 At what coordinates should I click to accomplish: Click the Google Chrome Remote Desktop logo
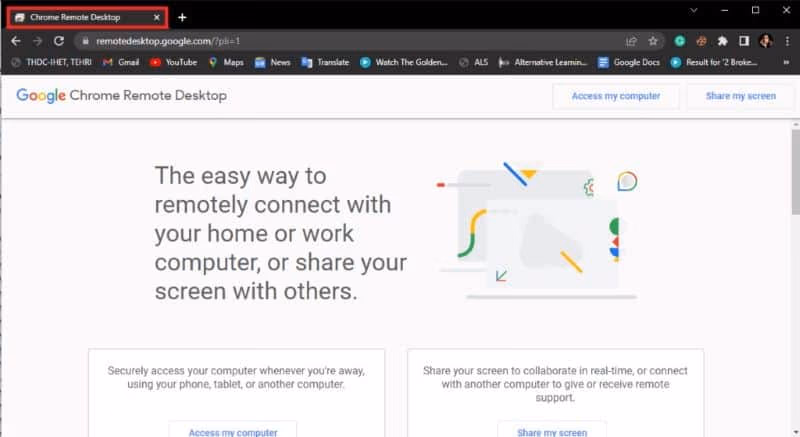[121, 95]
